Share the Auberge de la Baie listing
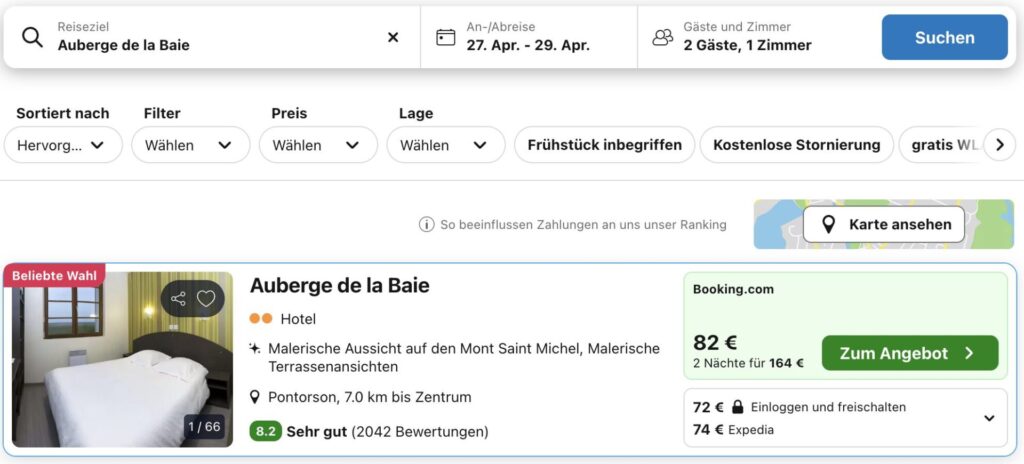Viewport: 1024px width, 464px height. coord(179,298)
